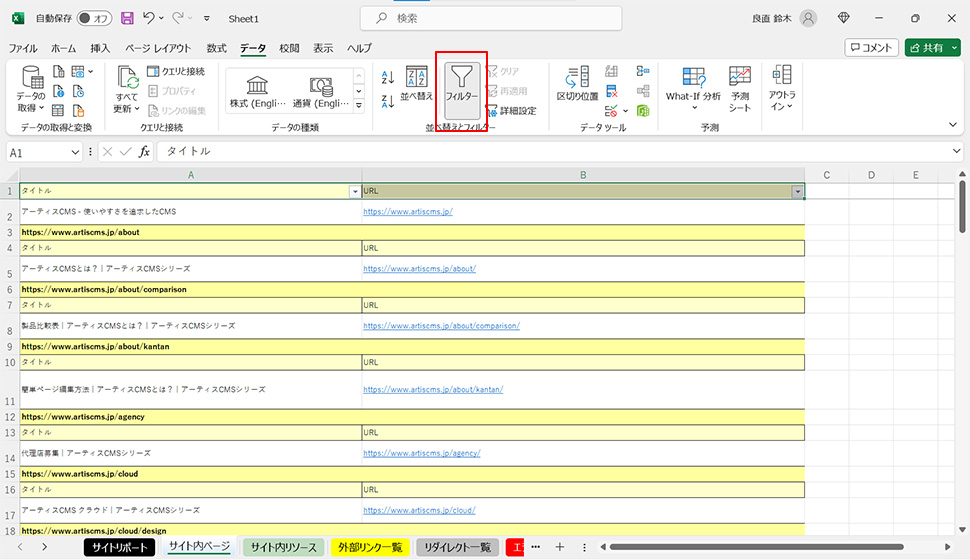Add a new sheet with plus icon

(x=559, y=547)
